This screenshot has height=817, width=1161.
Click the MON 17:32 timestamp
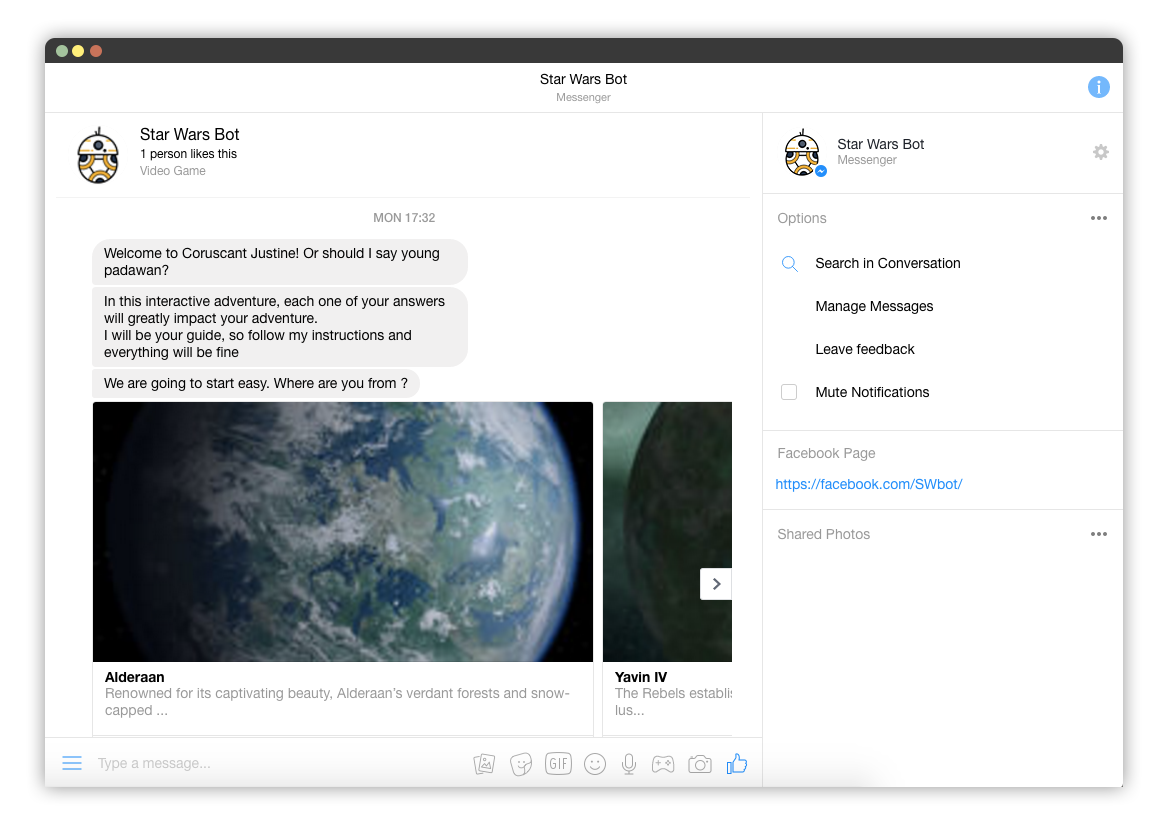(404, 218)
